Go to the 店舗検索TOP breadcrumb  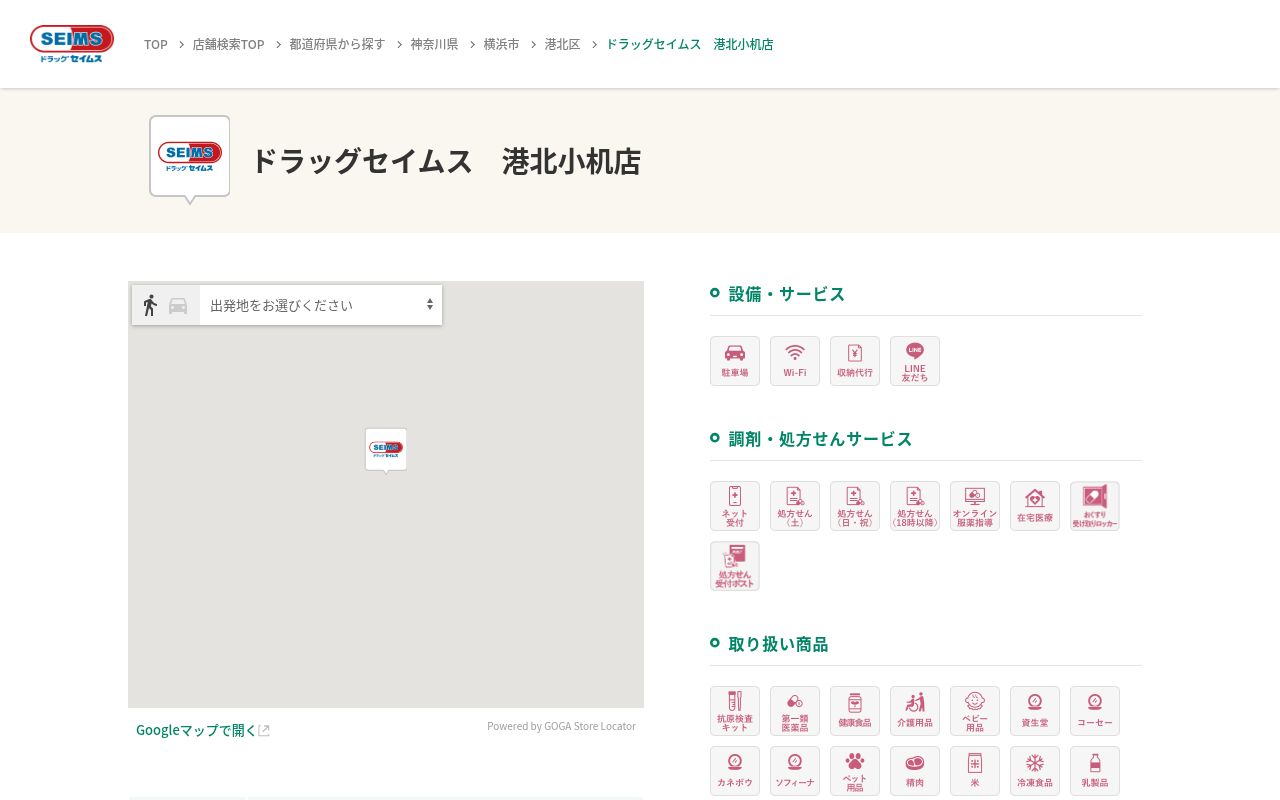pos(228,44)
